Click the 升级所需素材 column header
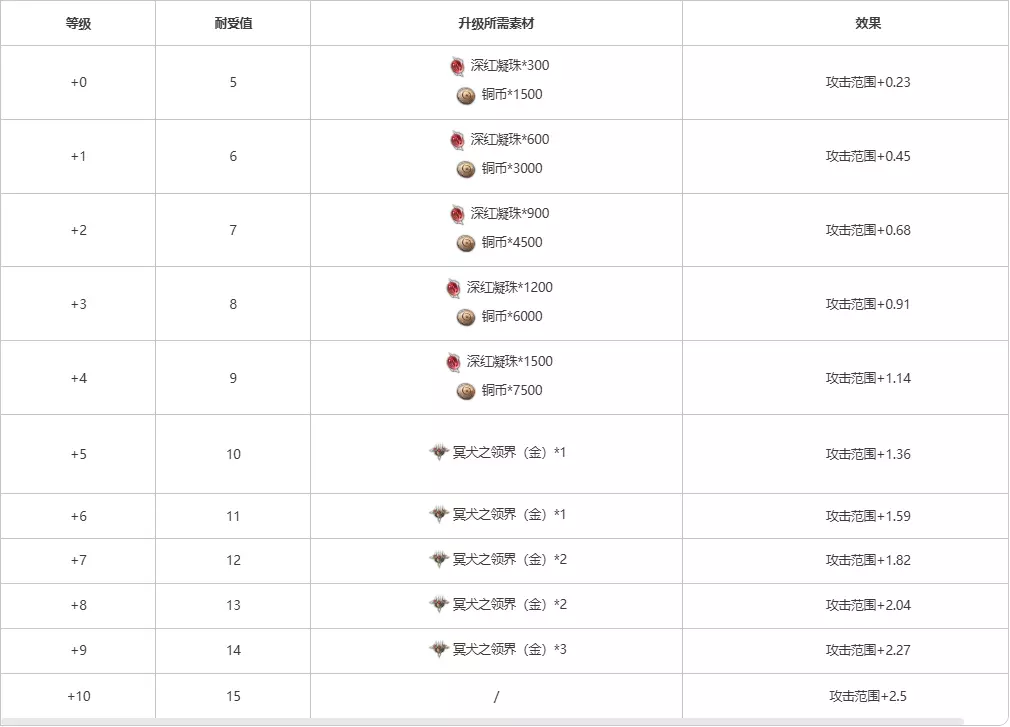 point(496,23)
